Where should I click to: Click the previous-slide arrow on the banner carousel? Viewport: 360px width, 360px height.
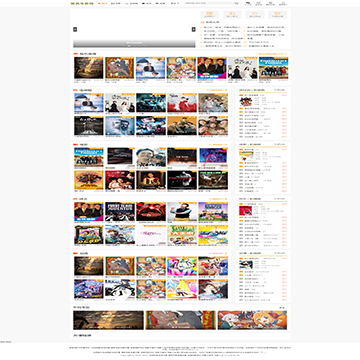tap(75, 29)
